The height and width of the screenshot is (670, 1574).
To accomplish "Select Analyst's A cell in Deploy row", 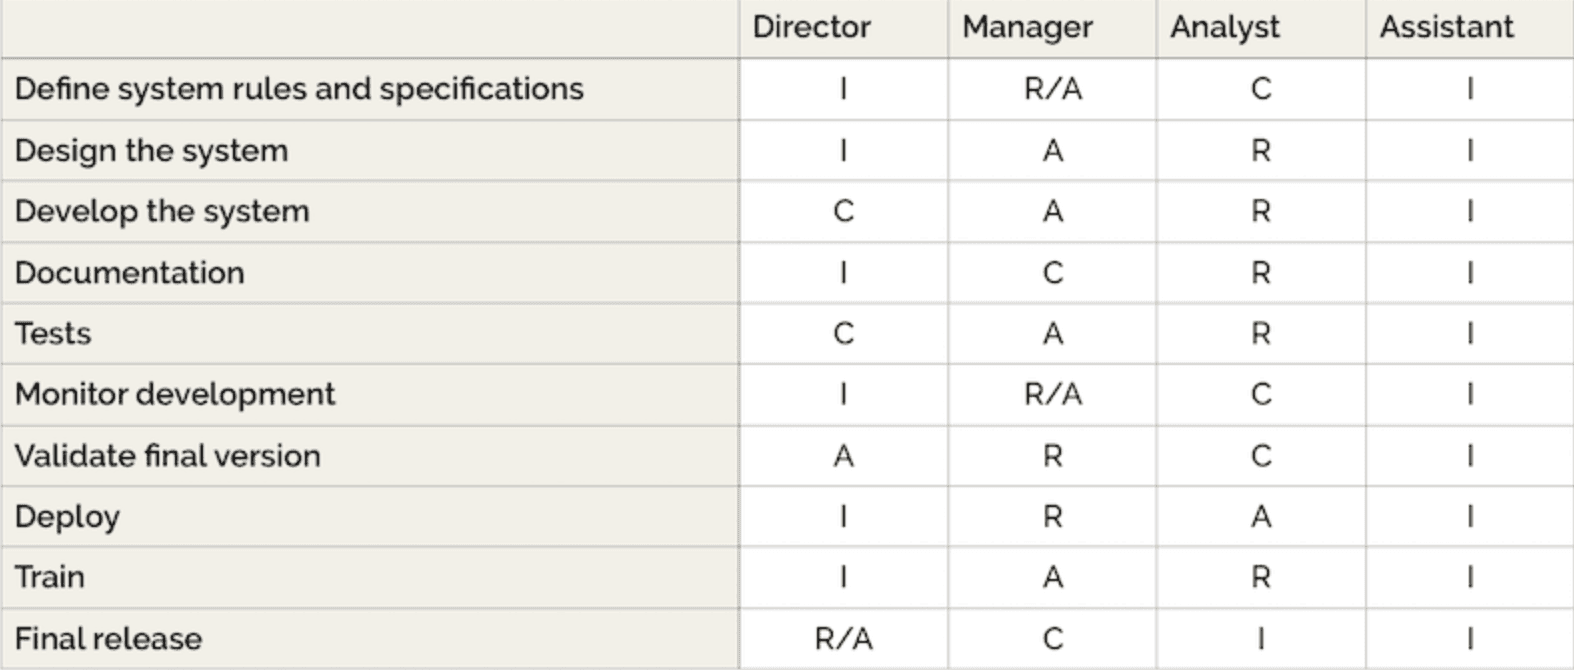I will (1261, 517).
